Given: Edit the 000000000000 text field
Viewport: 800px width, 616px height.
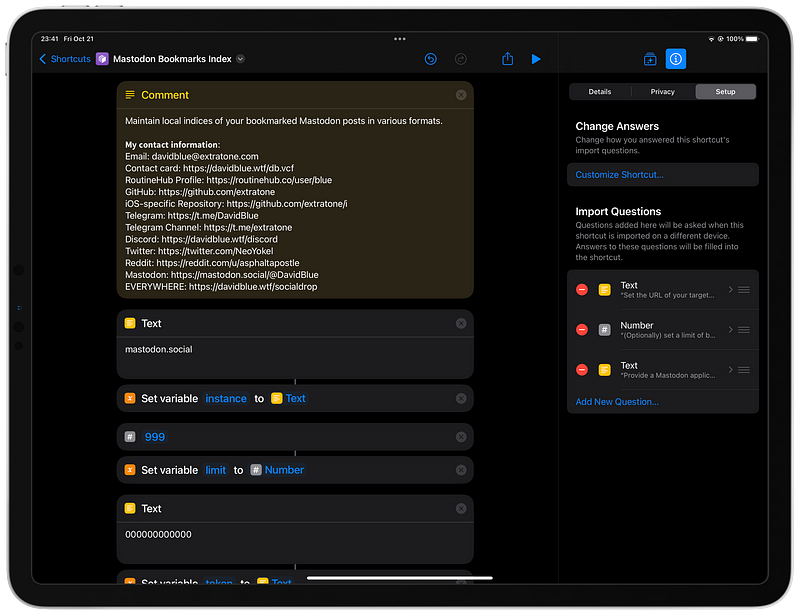Looking at the screenshot, I should [x=295, y=543].
